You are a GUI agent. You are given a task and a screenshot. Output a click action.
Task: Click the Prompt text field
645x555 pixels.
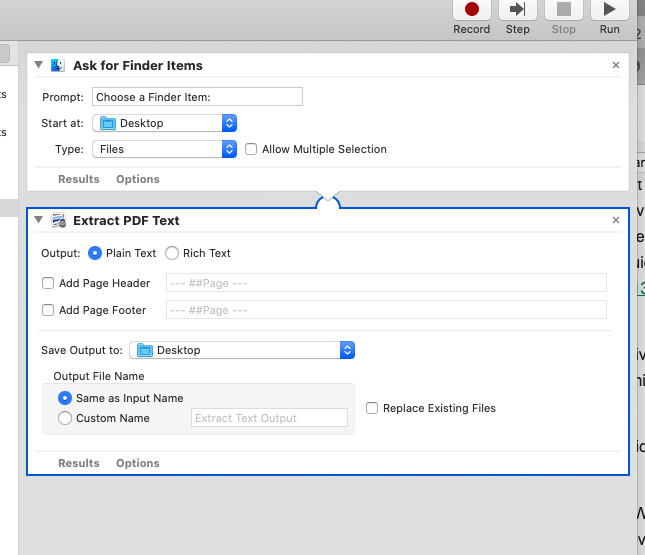pos(197,97)
